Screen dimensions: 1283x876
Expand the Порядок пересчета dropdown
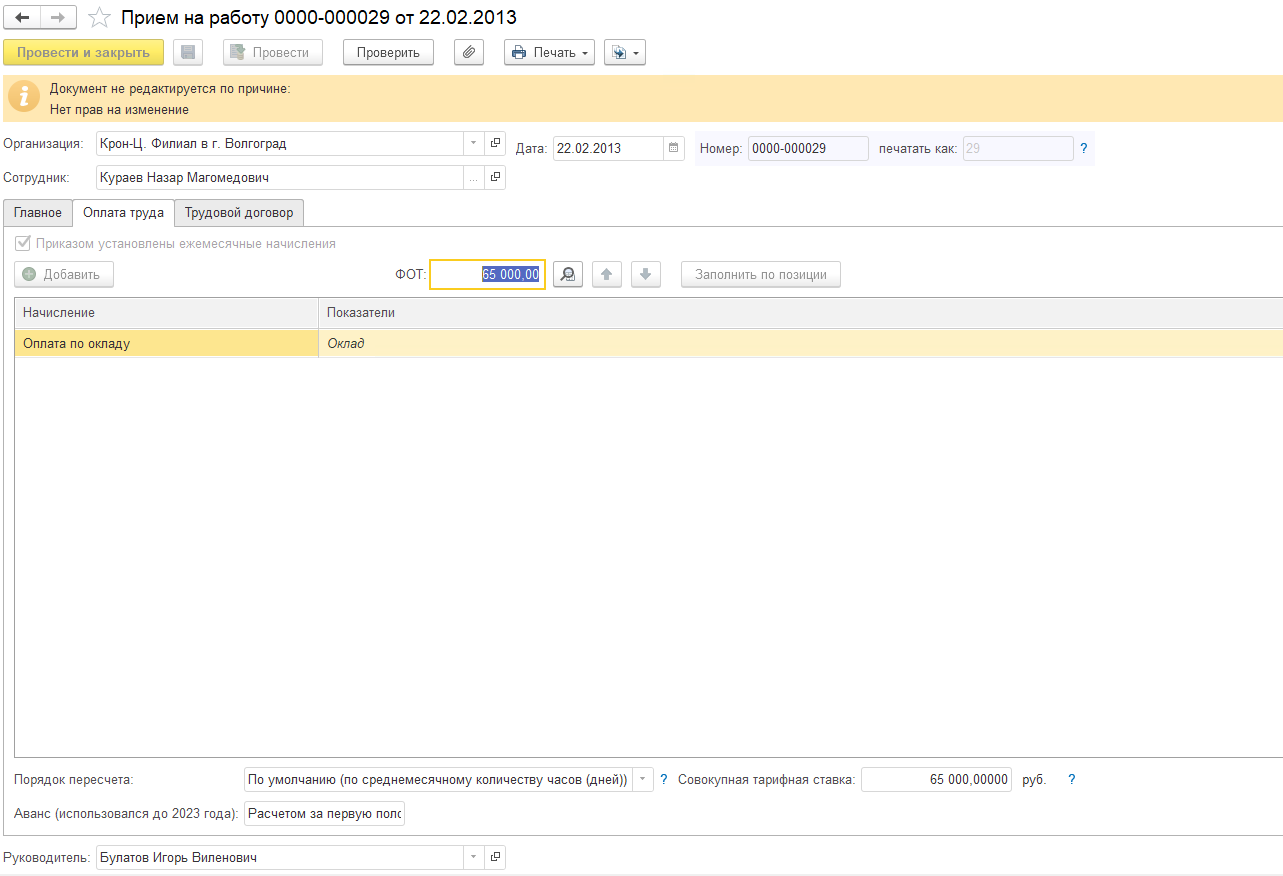pyautogui.click(x=641, y=780)
